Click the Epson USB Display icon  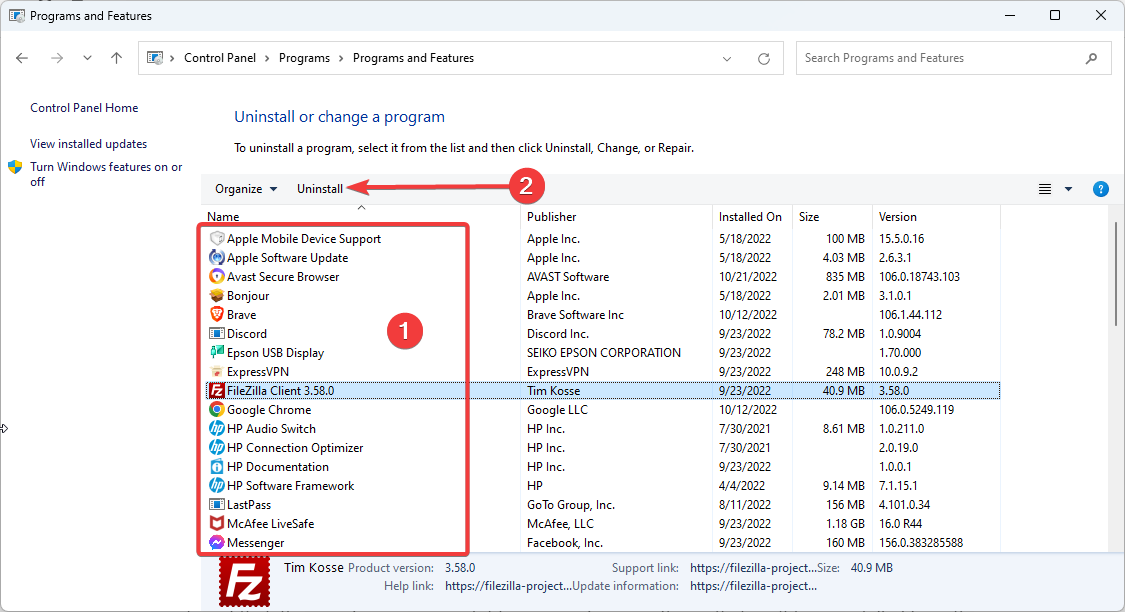[x=217, y=352]
